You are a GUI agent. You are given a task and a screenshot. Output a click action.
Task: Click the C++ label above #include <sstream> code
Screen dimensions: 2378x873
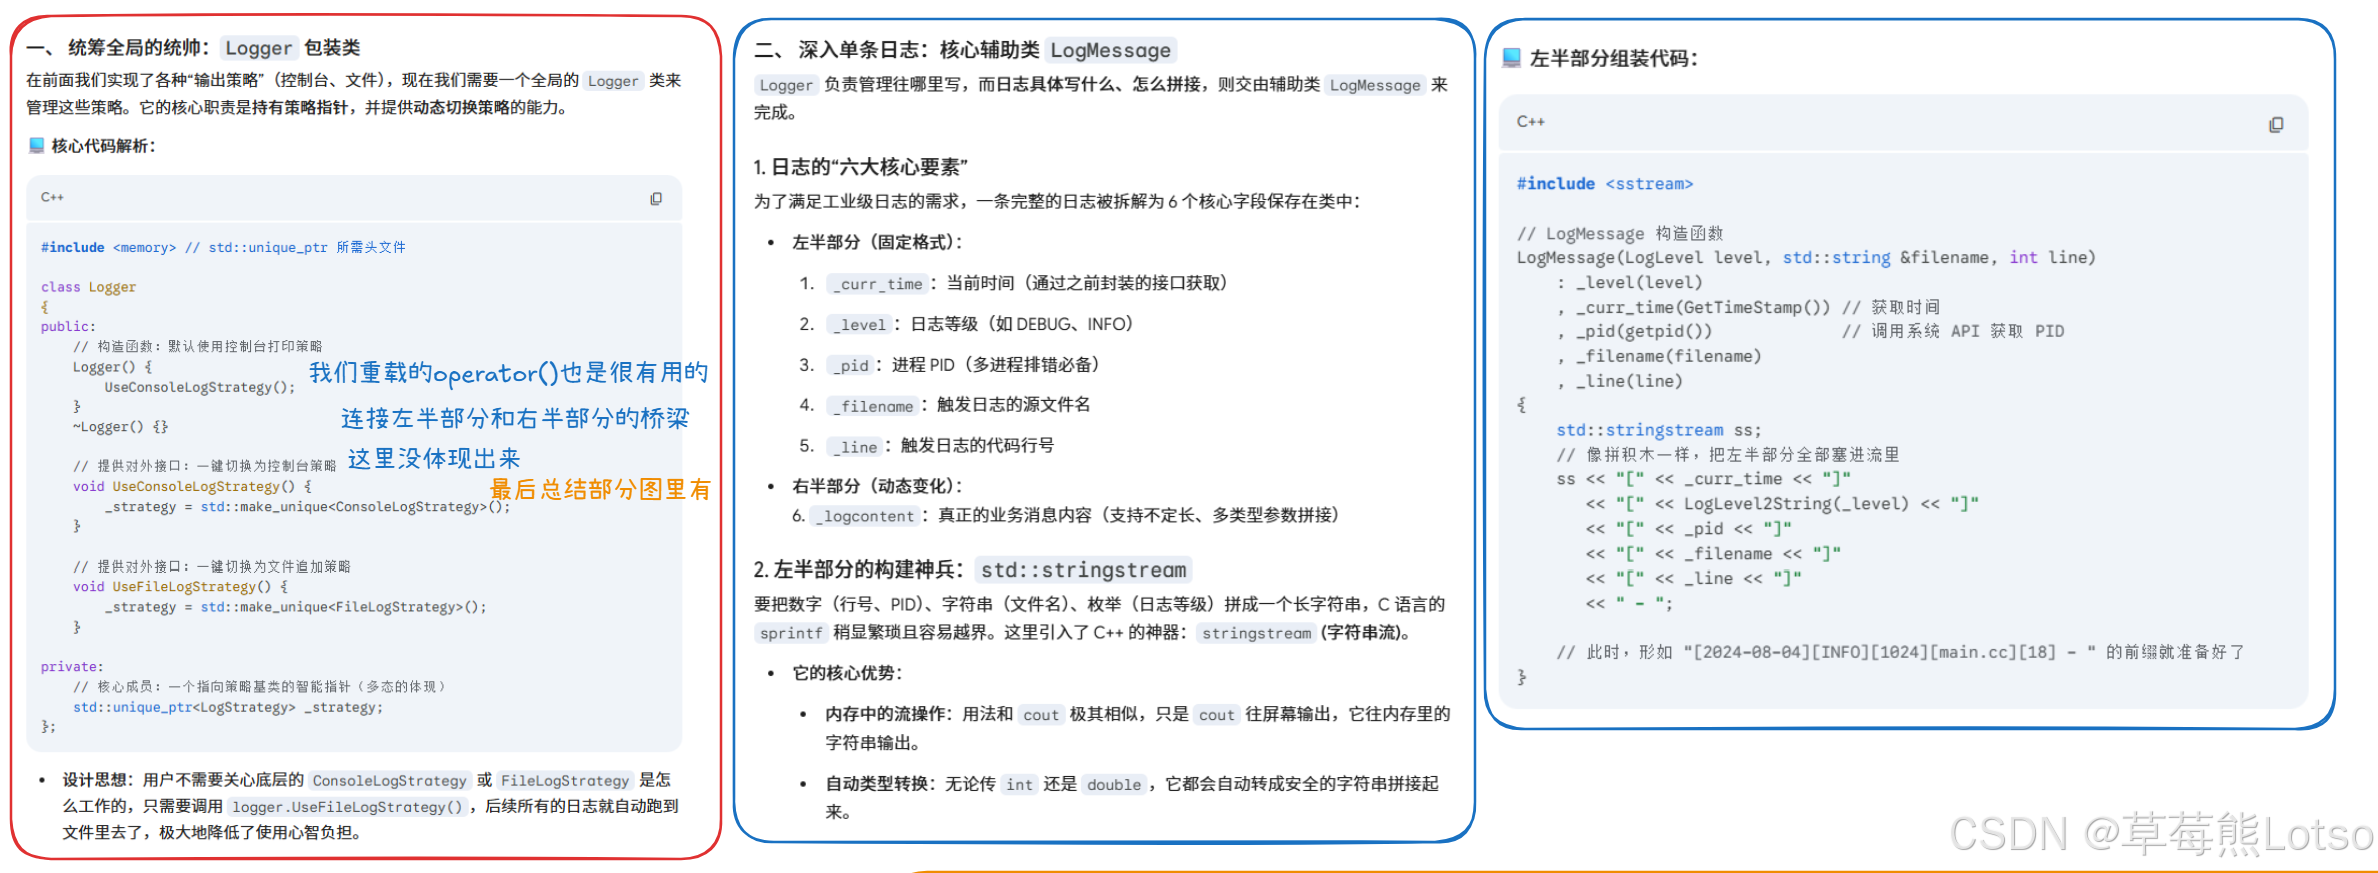click(x=1530, y=121)
